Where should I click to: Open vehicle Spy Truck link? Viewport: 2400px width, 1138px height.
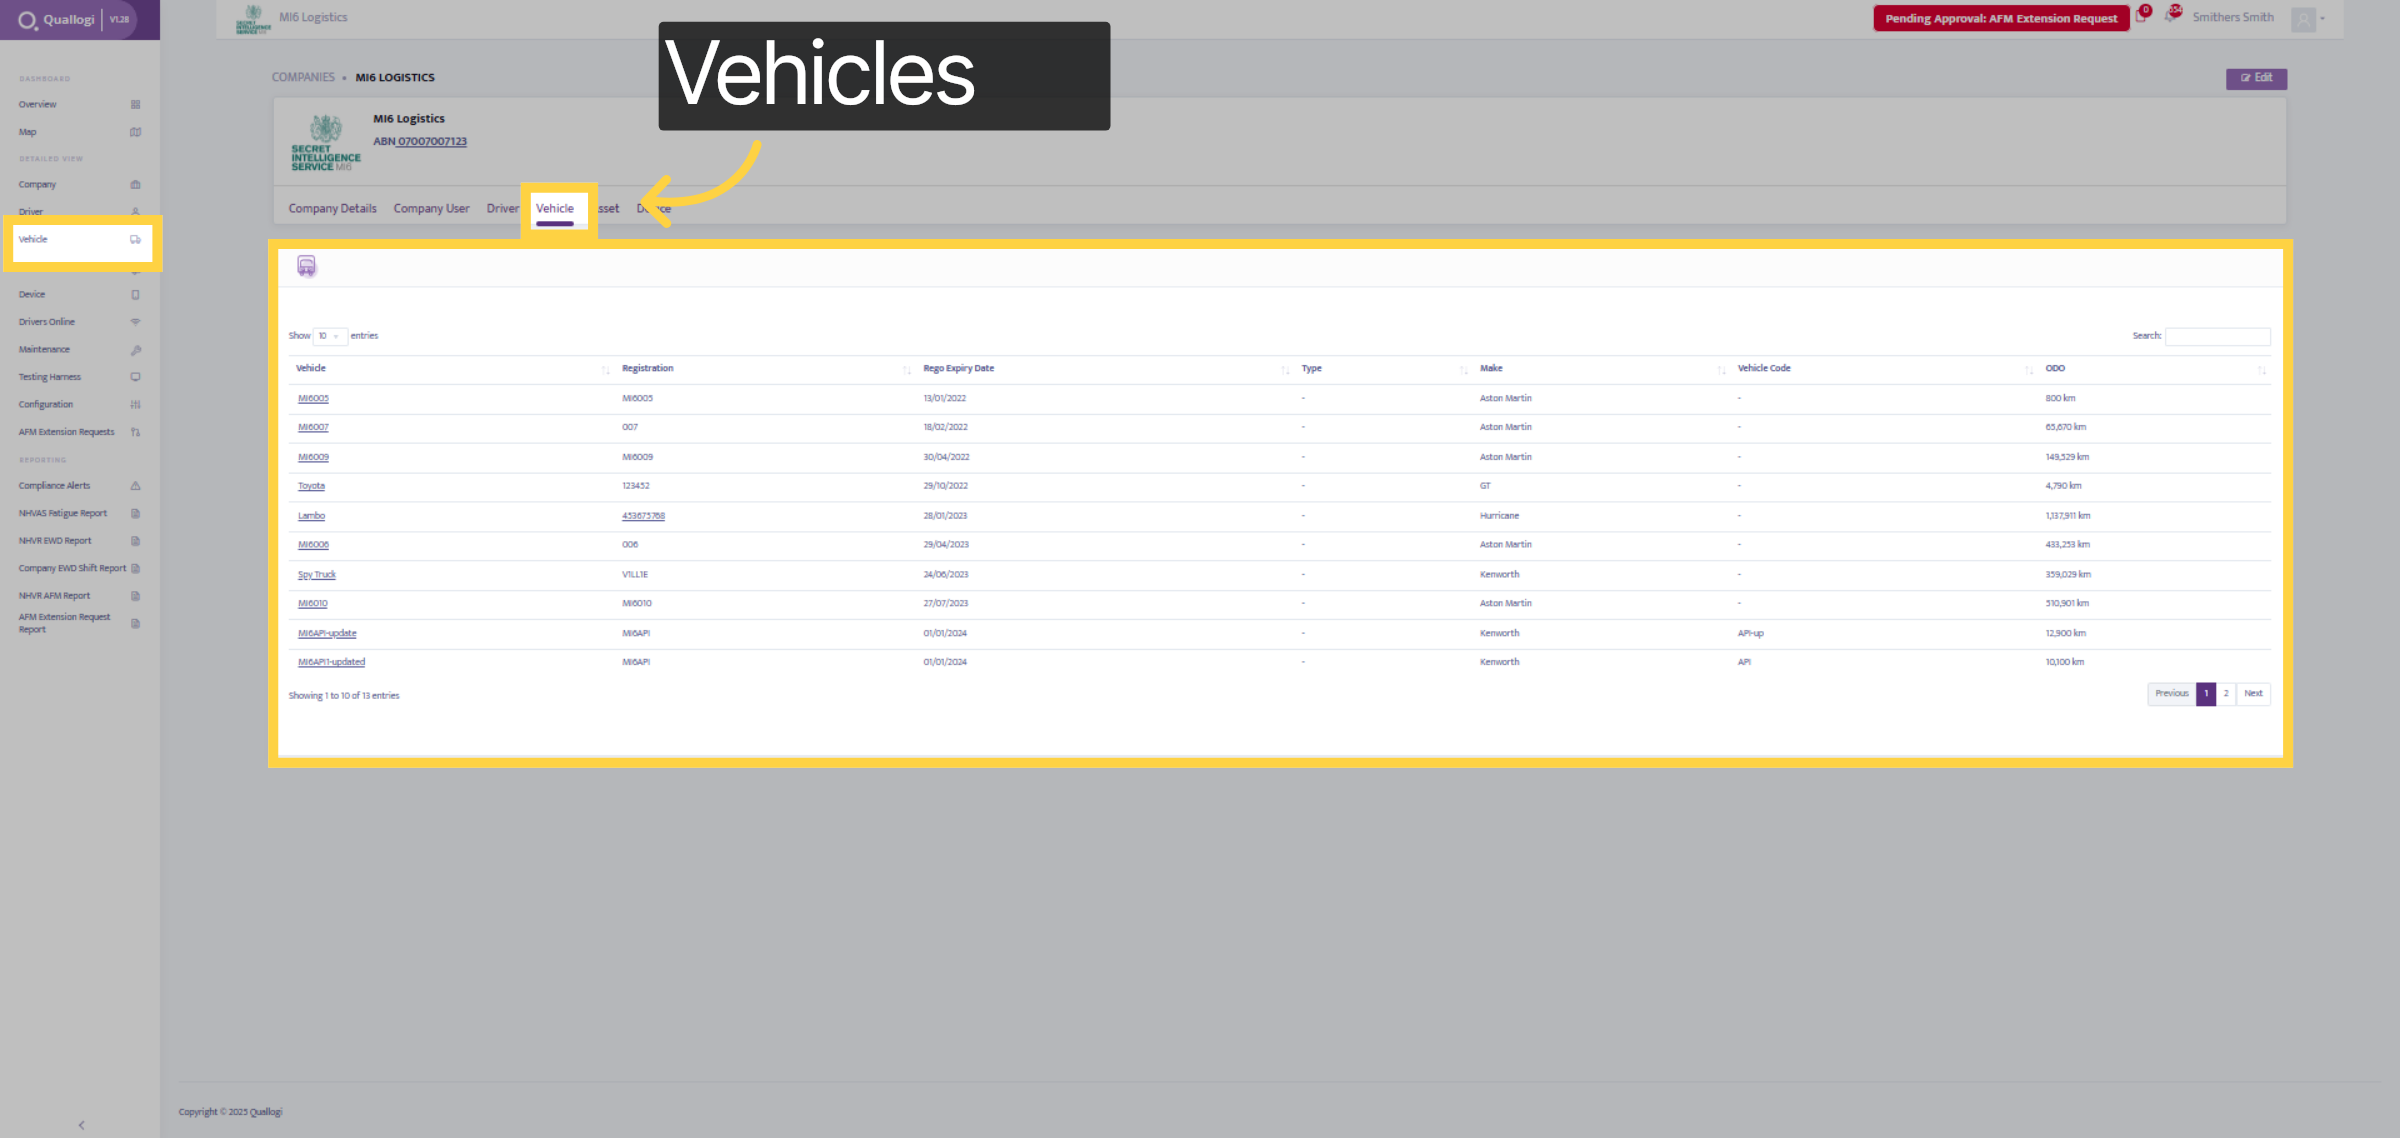tap(316, 575)
